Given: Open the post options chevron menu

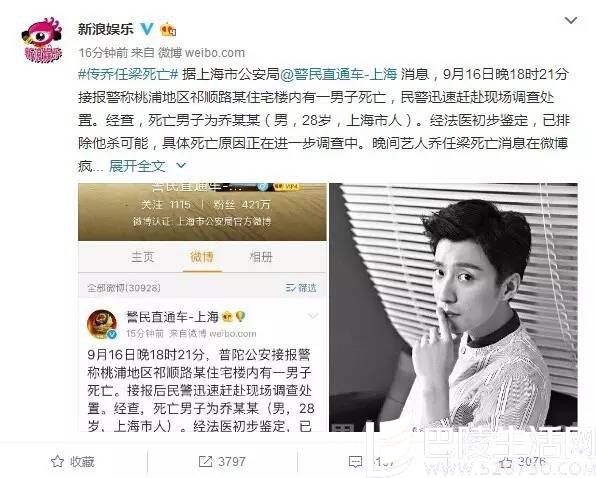Looking at the screenshot, I should click(x=571, y=20).
